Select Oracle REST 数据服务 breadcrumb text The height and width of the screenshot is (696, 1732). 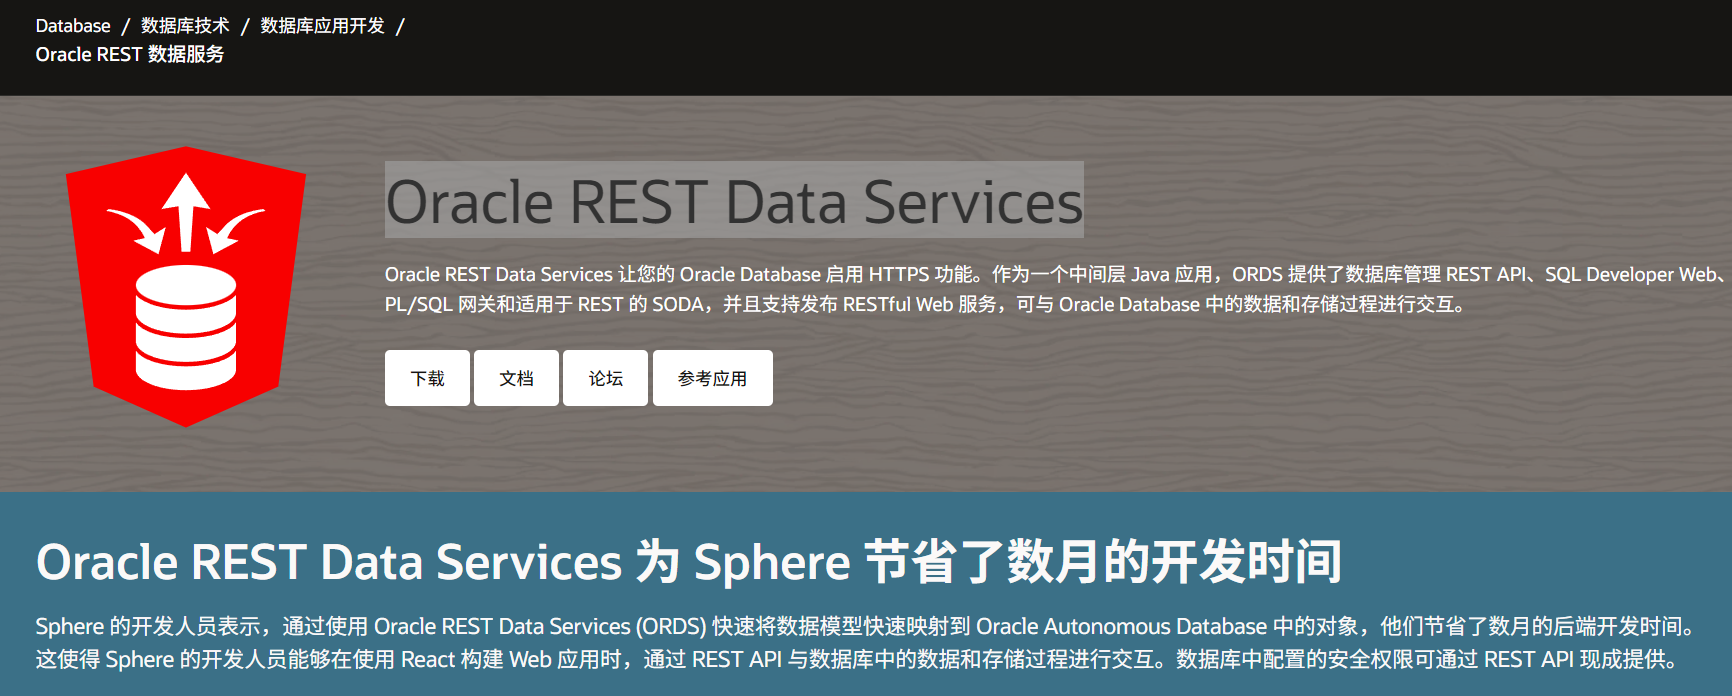pyautogui.click(x=130, y=54)
